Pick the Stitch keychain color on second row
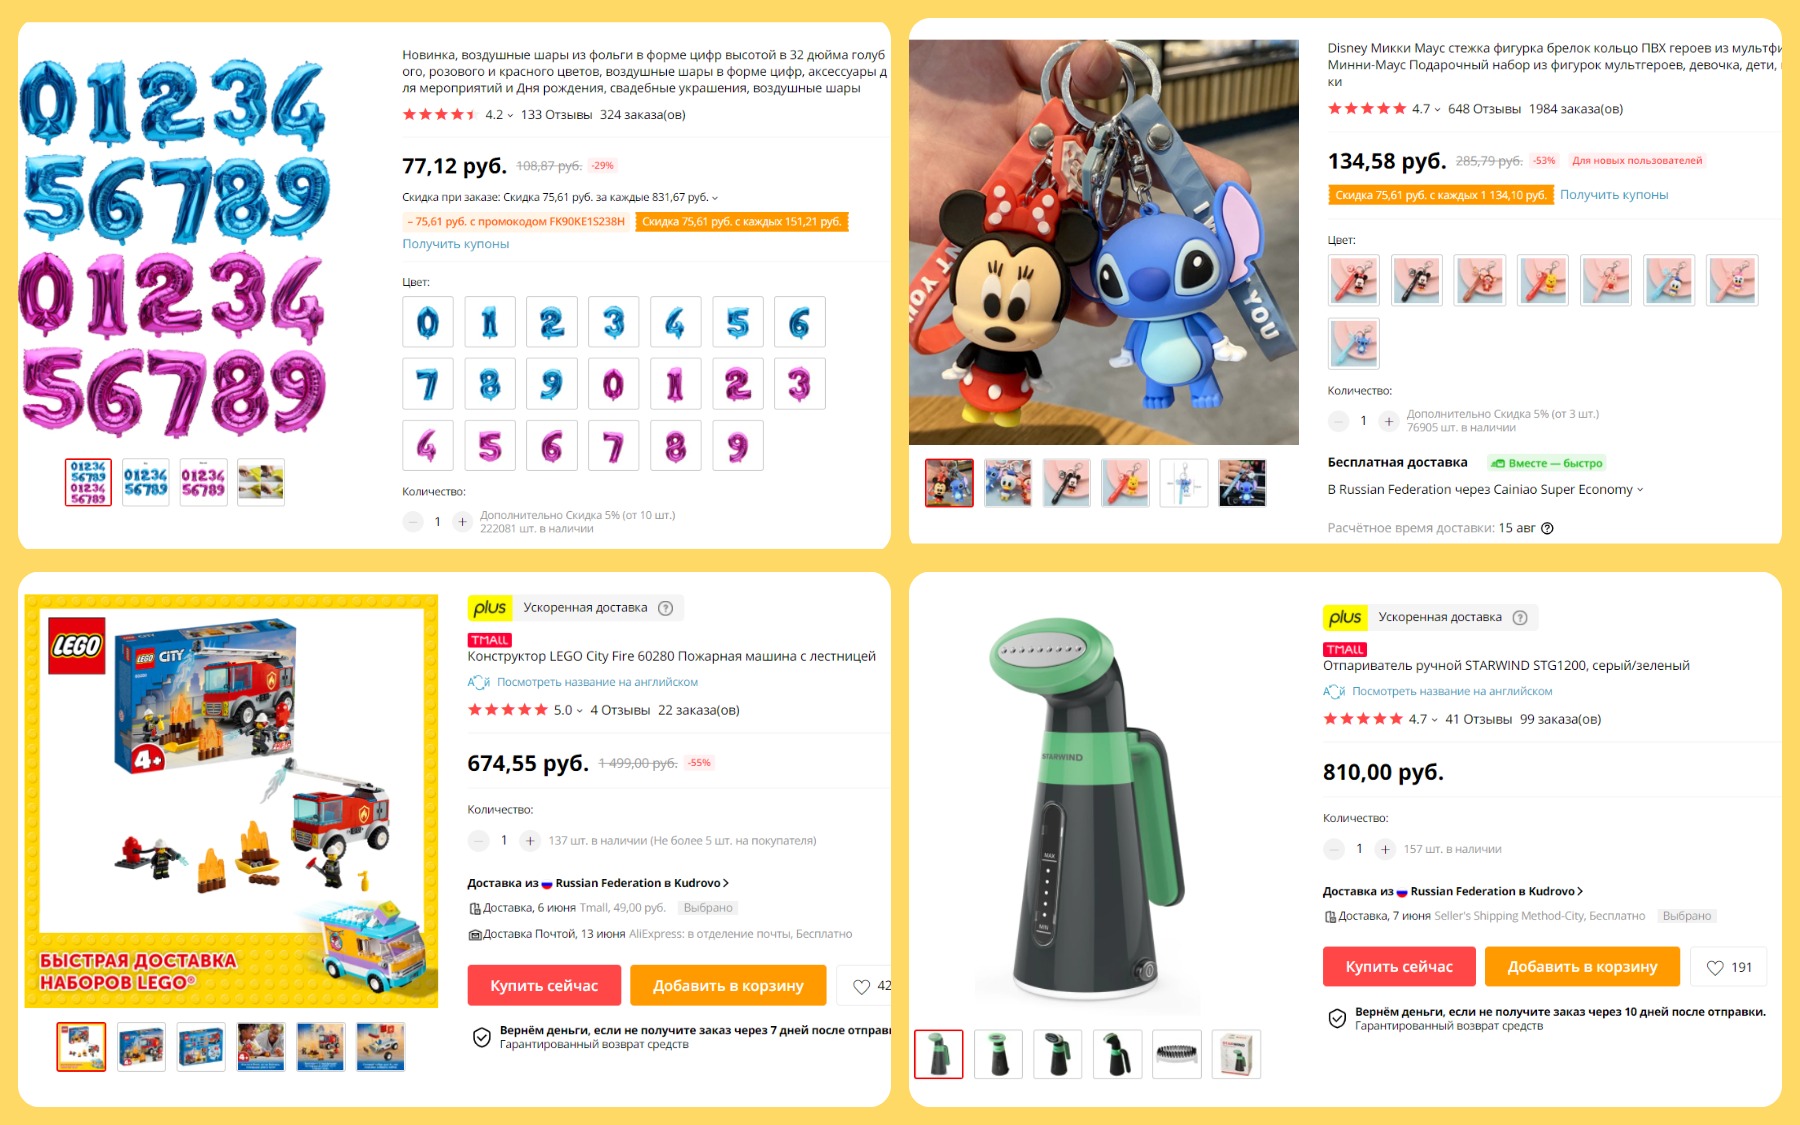This screenshot has width=1800, height=1125. (1354, 343)
